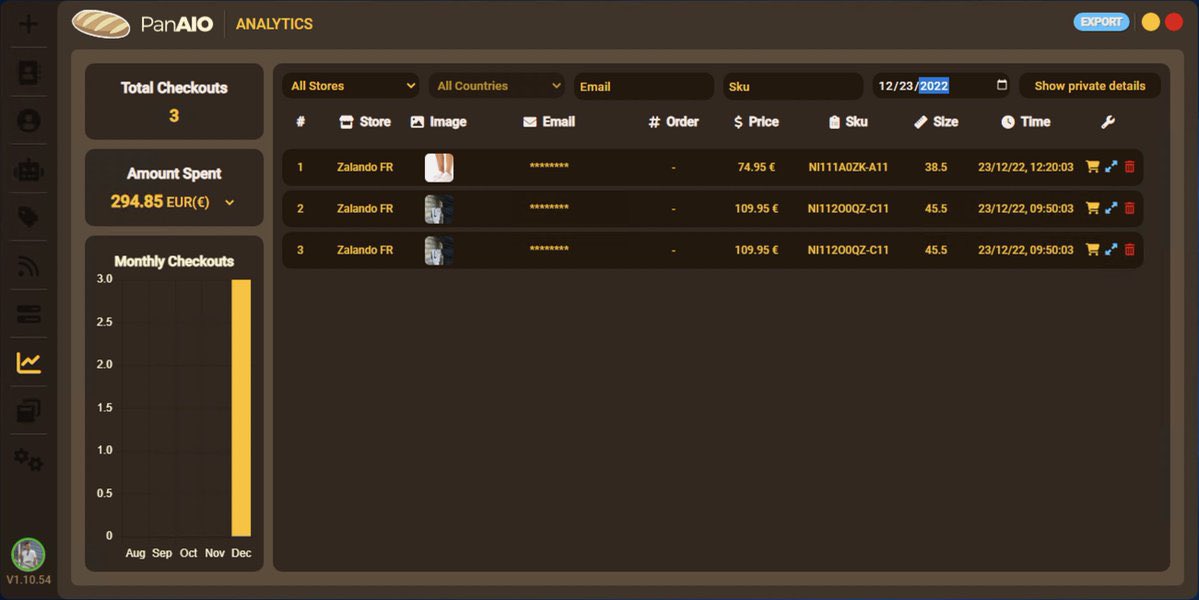Image resolution: width=1199 pixels, height=600 pixels.
Task: Click the user avatar above the version label
Action: point(28,554)
